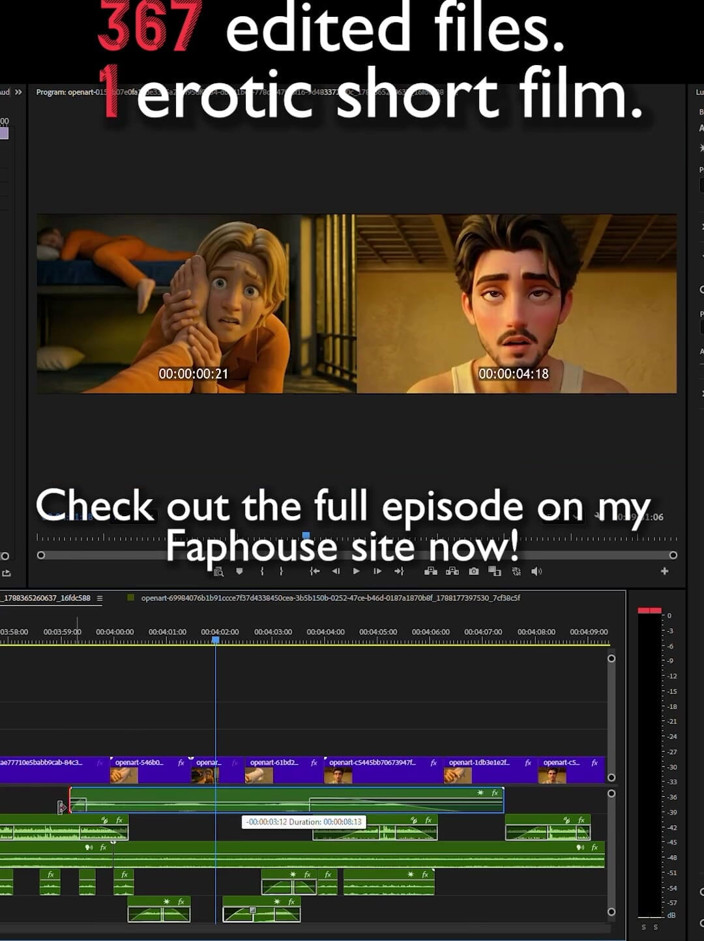The image size is (704, 941).
Task: Show hidden panels with the double-chevron
Action: [19, 92]
